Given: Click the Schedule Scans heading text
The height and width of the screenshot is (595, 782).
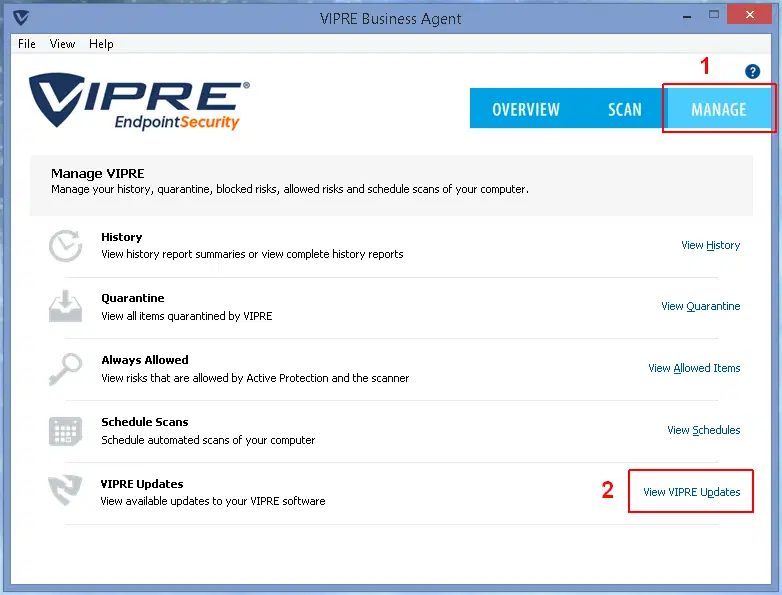Looking at the screenshot, I should pos(145,422).
